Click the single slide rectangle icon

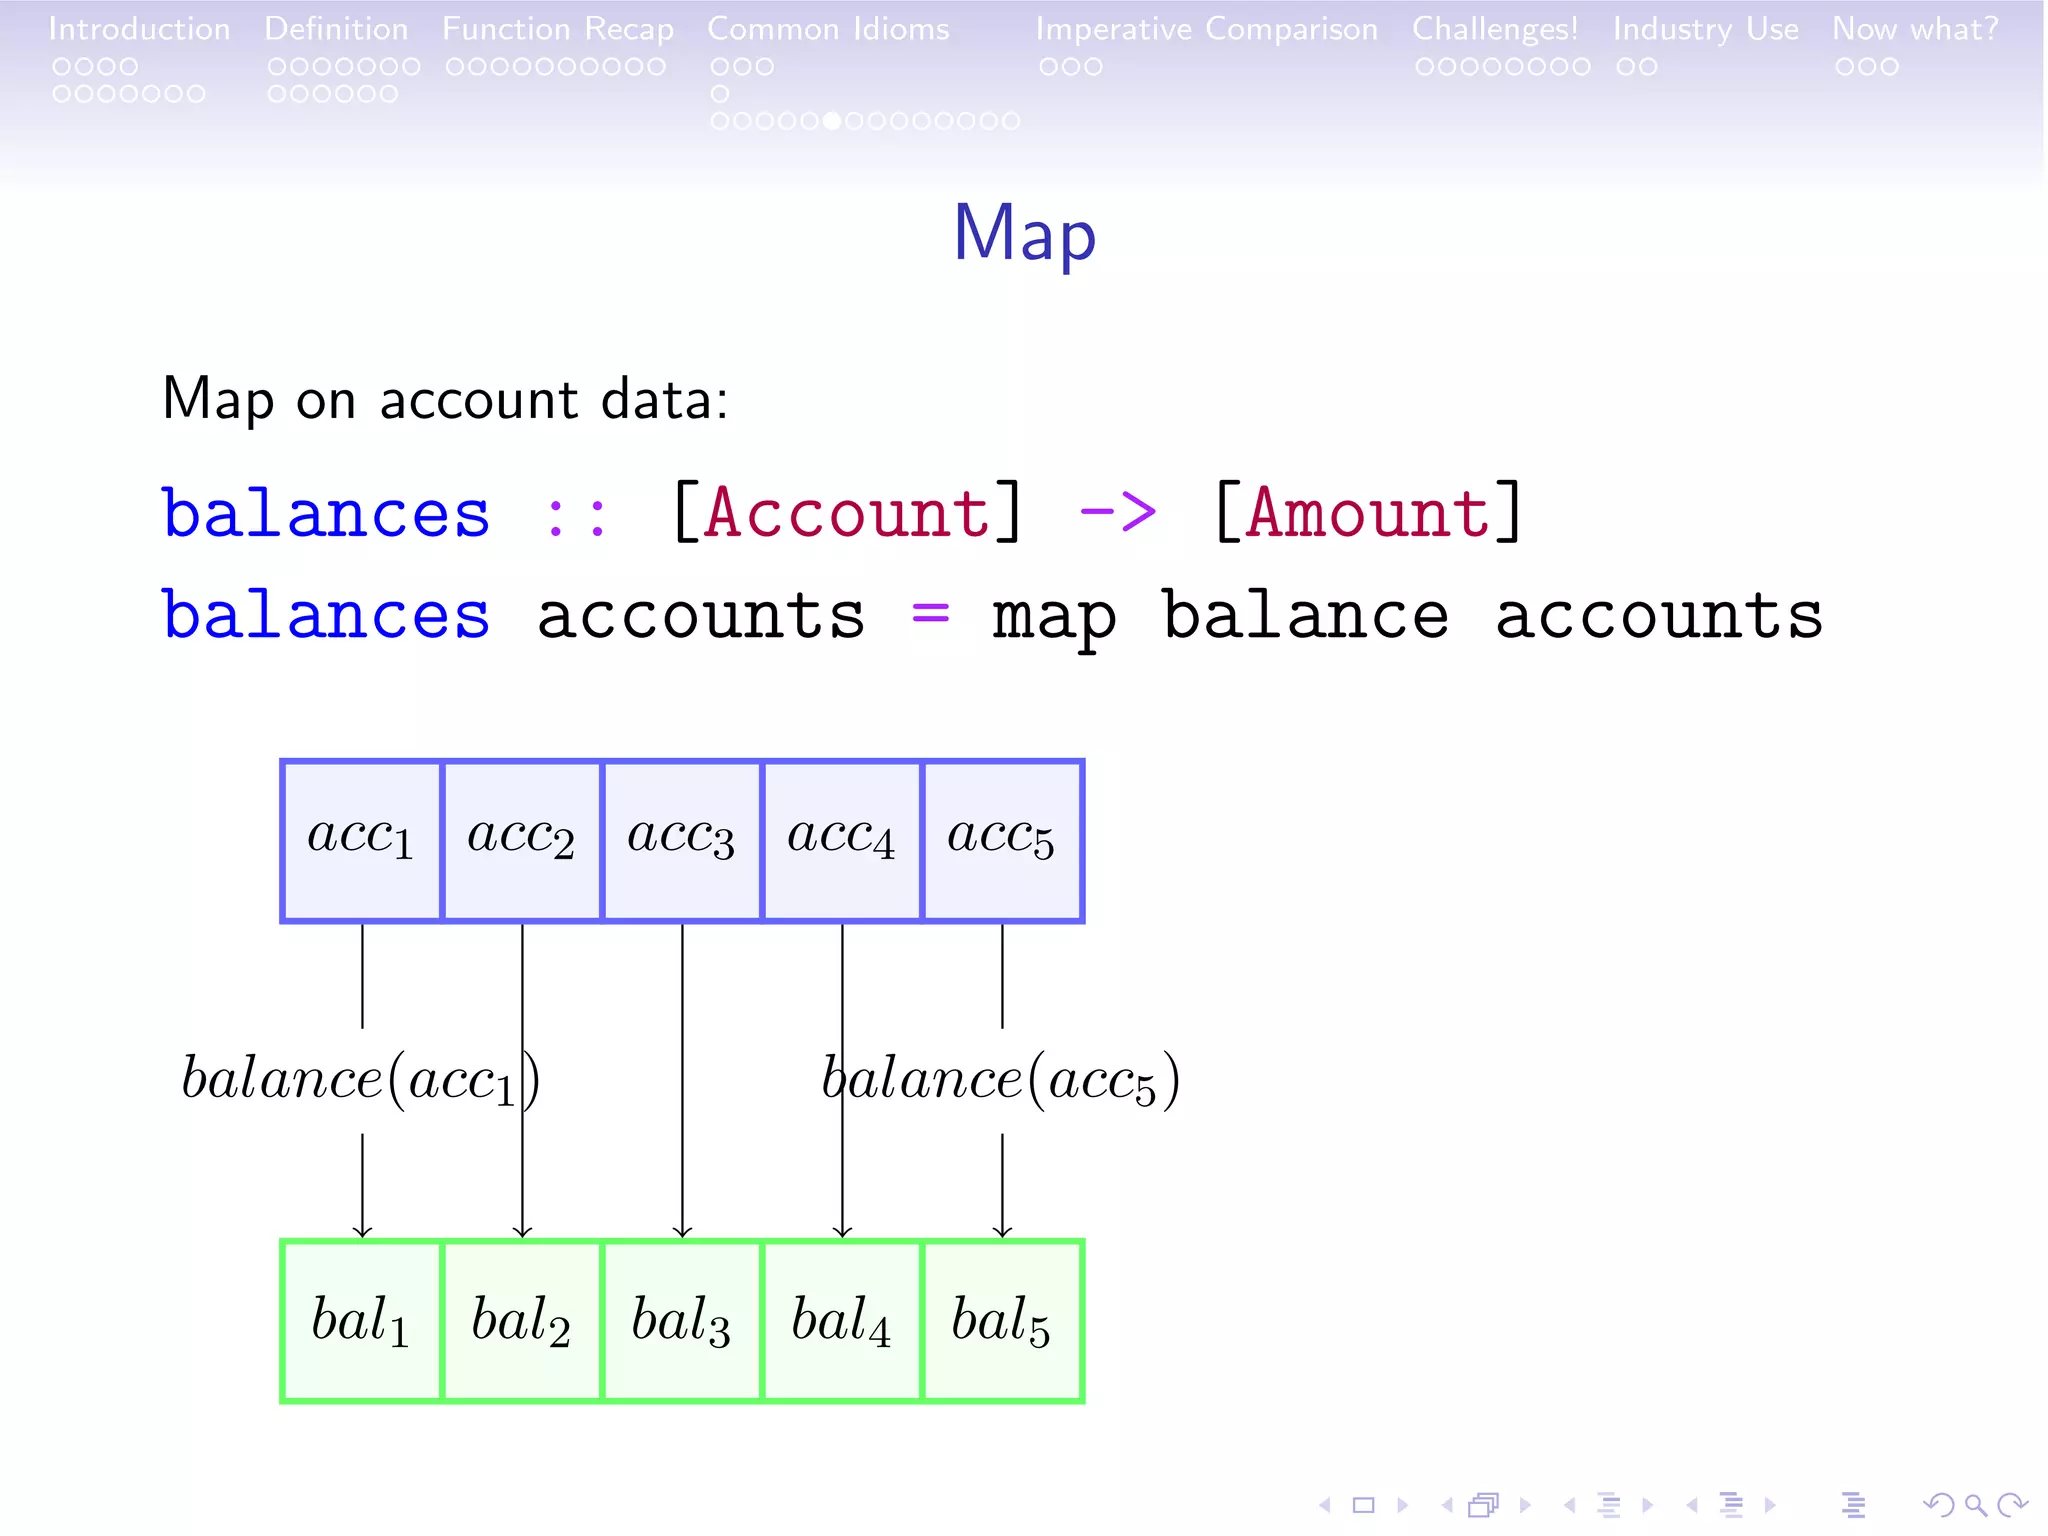[x=1363, y=1505]
